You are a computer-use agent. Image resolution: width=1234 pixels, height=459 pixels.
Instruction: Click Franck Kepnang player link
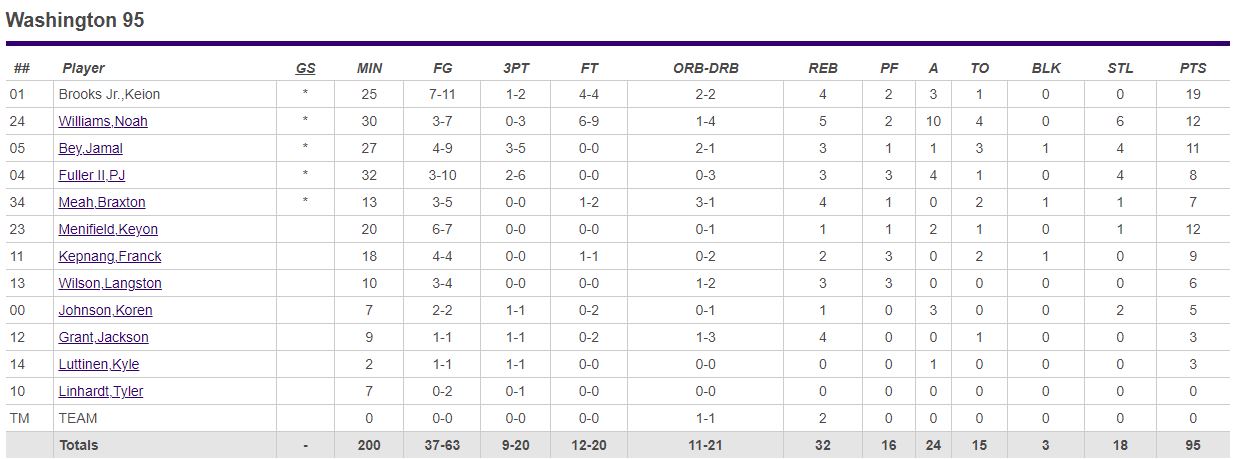[110, 256]
